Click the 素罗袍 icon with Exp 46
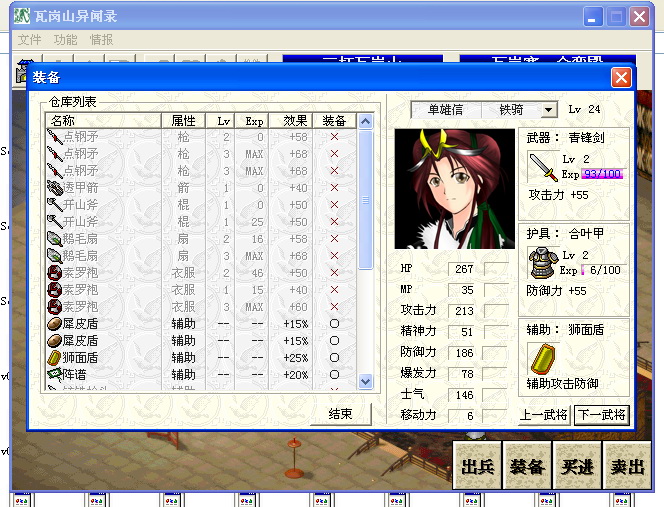Image resolution: width=664 pixels, height=507 pixels. (54, 273)
